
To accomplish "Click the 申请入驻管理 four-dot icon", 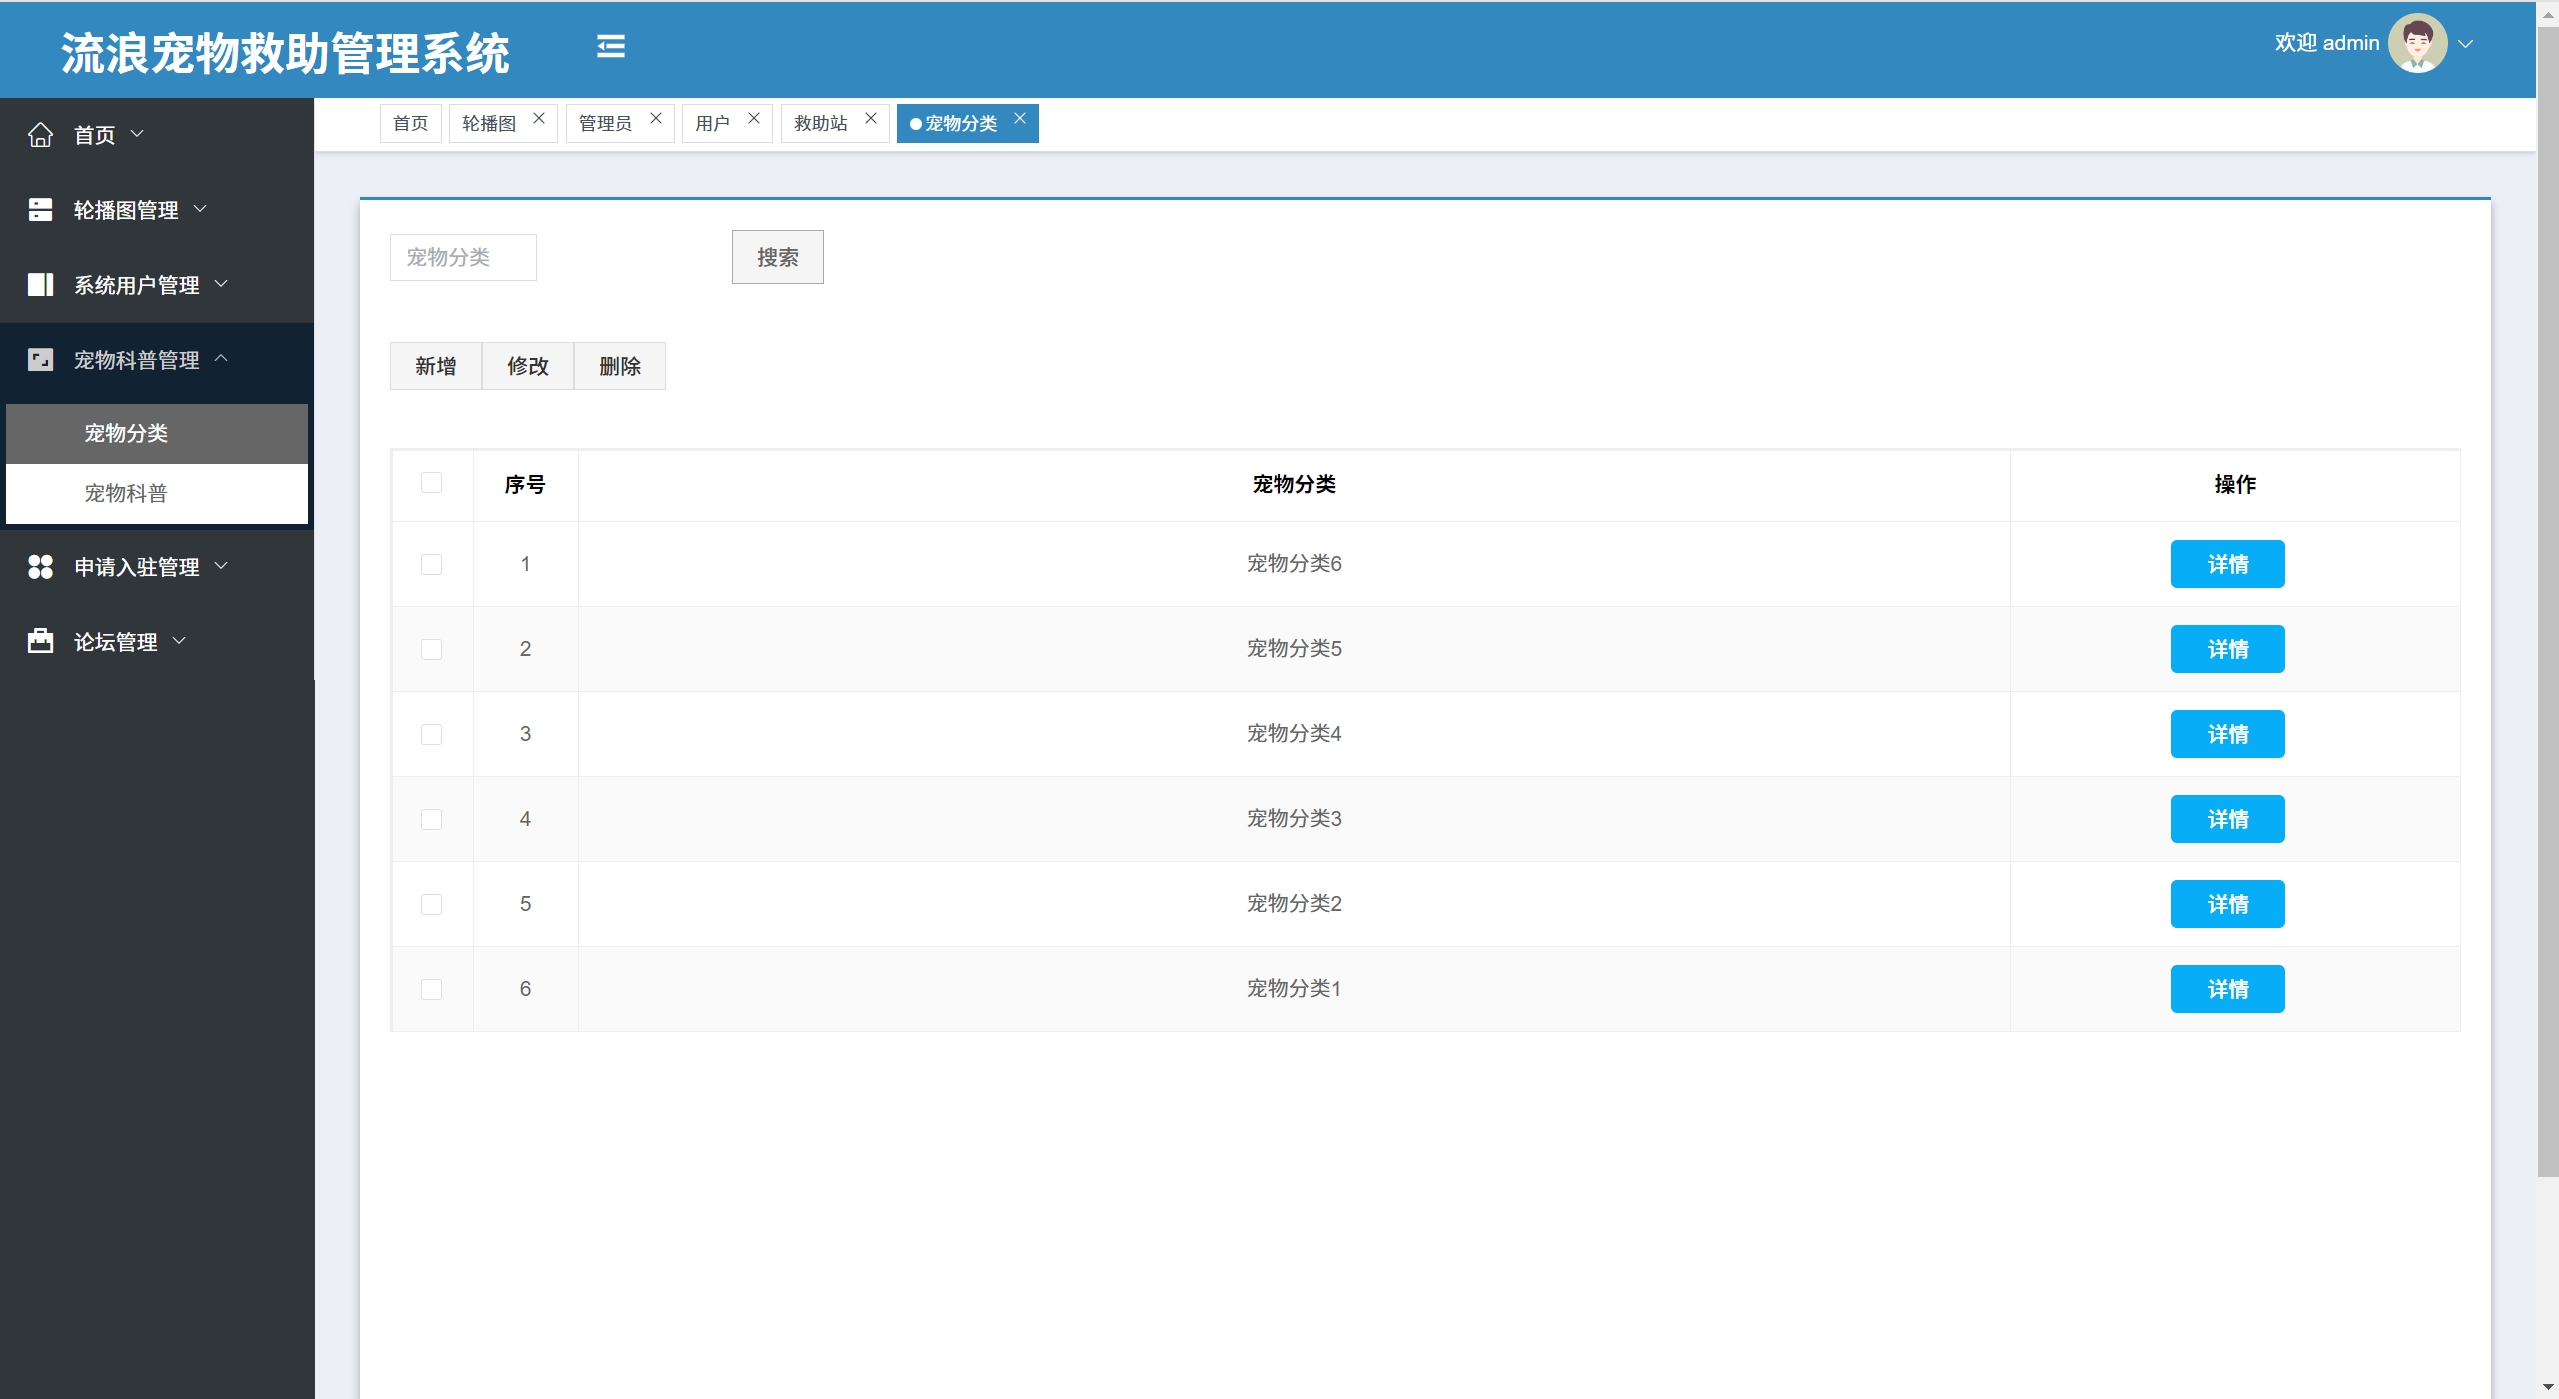I will 40,567.
